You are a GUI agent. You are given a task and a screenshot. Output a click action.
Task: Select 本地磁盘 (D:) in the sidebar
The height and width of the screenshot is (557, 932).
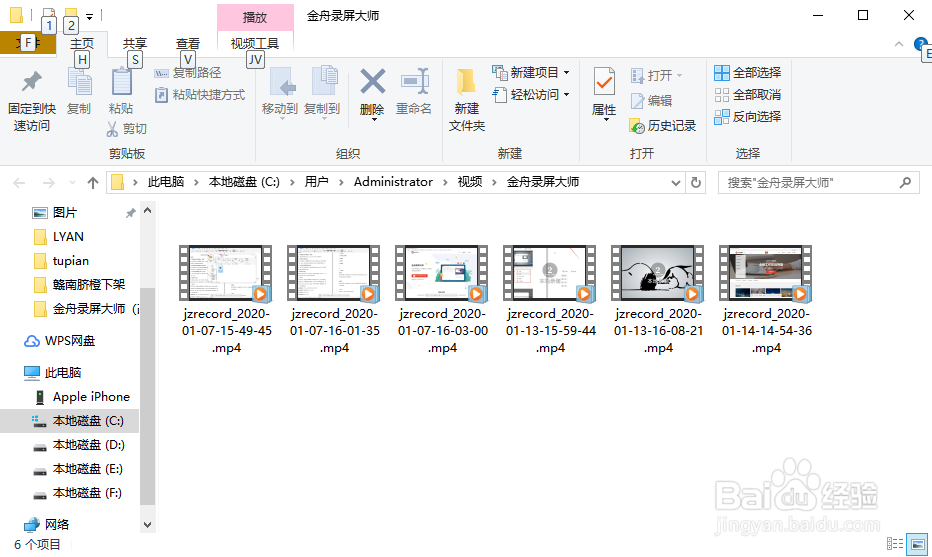89,445
